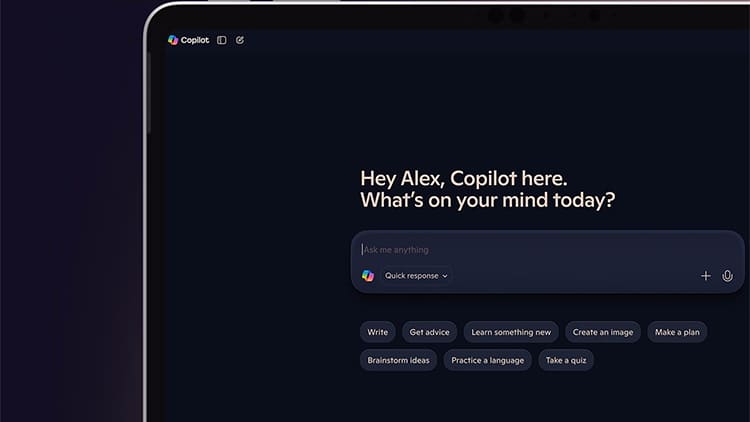750x422 pixels.
Task: Click the 'What's on your mind today?' text
Action: 487,200
